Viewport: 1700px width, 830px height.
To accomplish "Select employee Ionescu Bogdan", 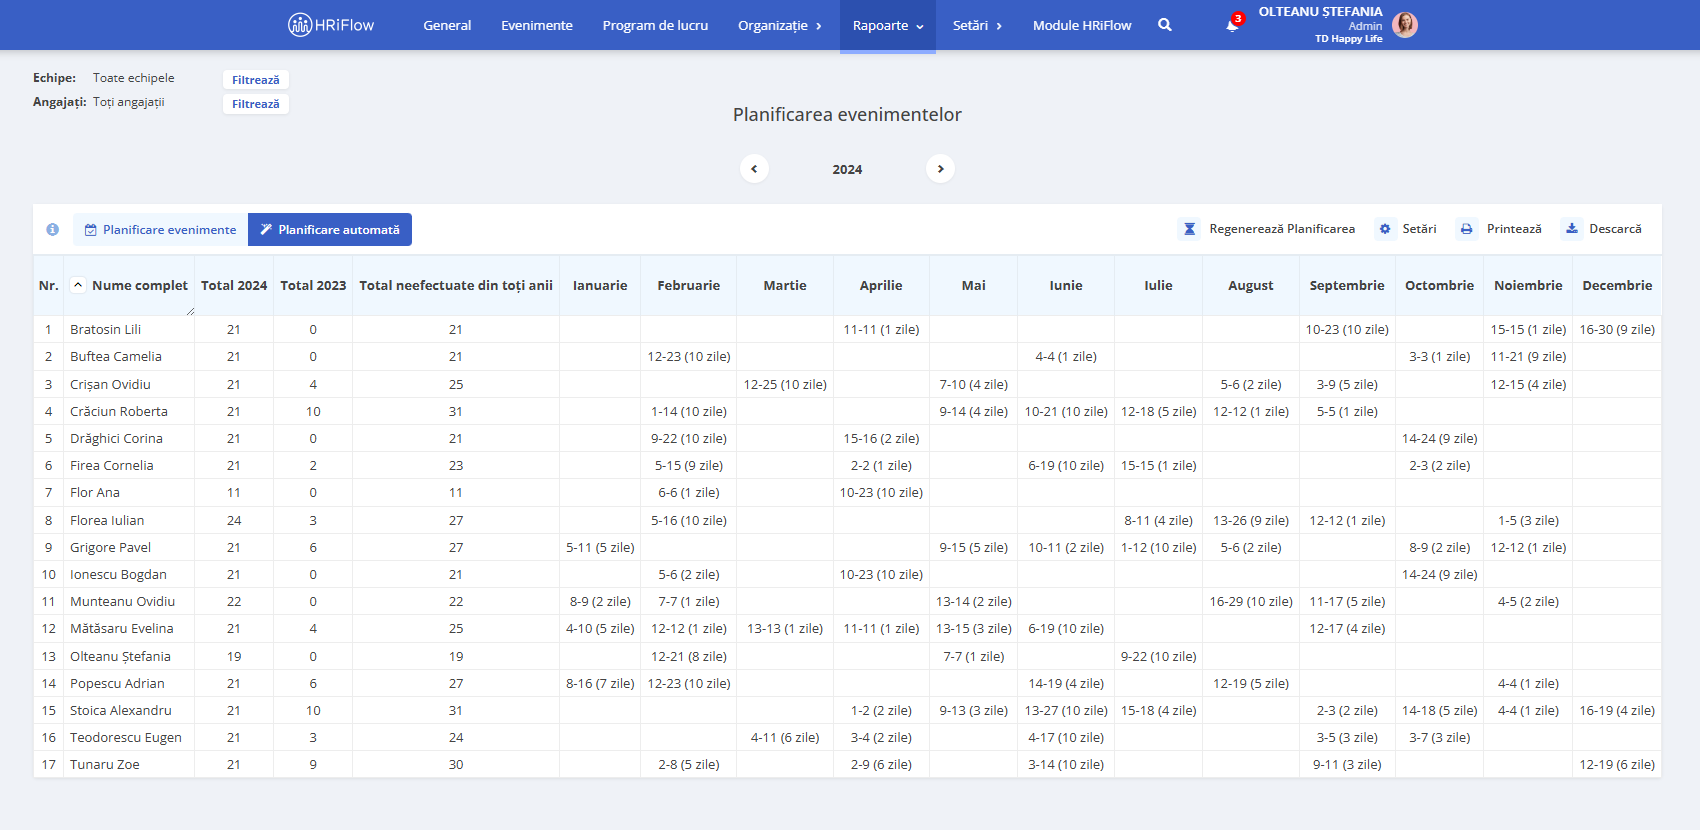I will click(x=118, y=574).
